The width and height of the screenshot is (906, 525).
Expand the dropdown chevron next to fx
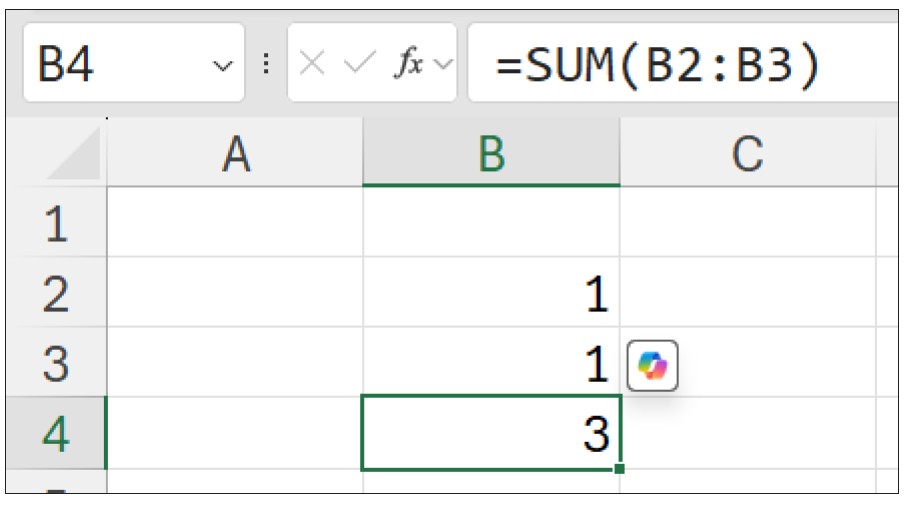pos(443,65)
